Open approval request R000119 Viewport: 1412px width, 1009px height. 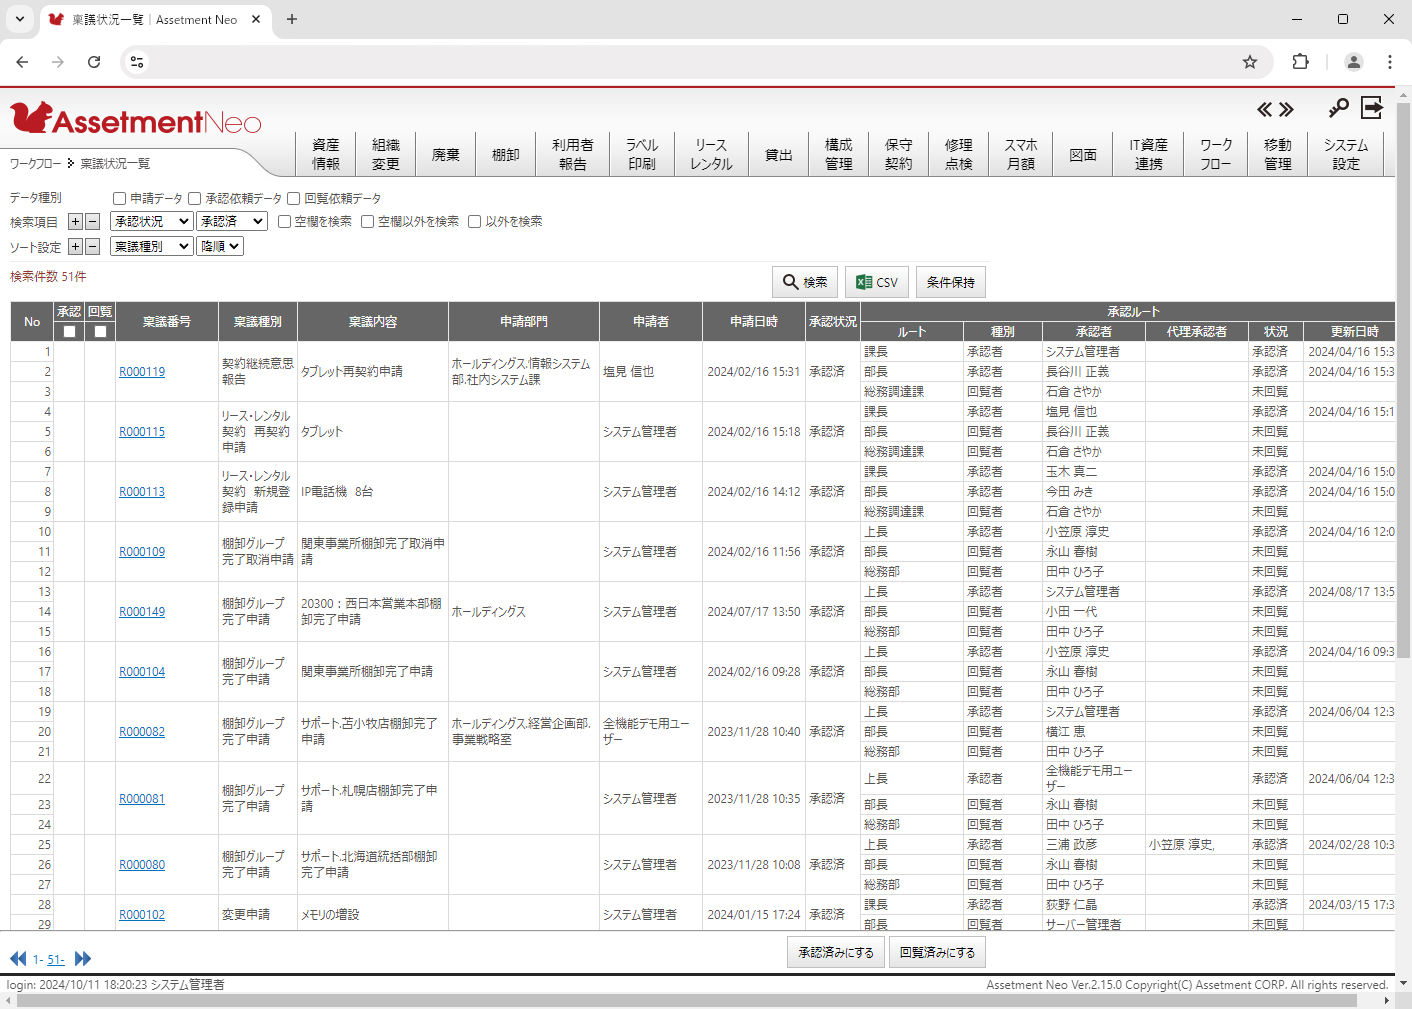coord(142,371)
